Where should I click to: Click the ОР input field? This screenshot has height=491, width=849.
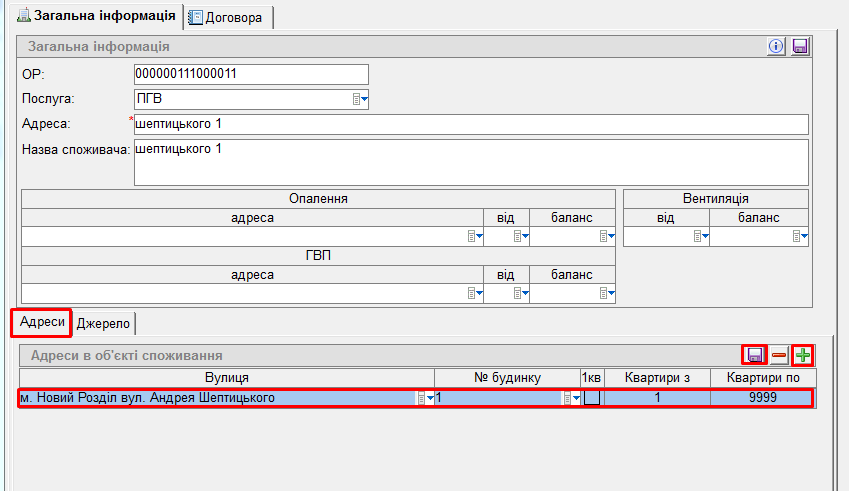(250, 75)
